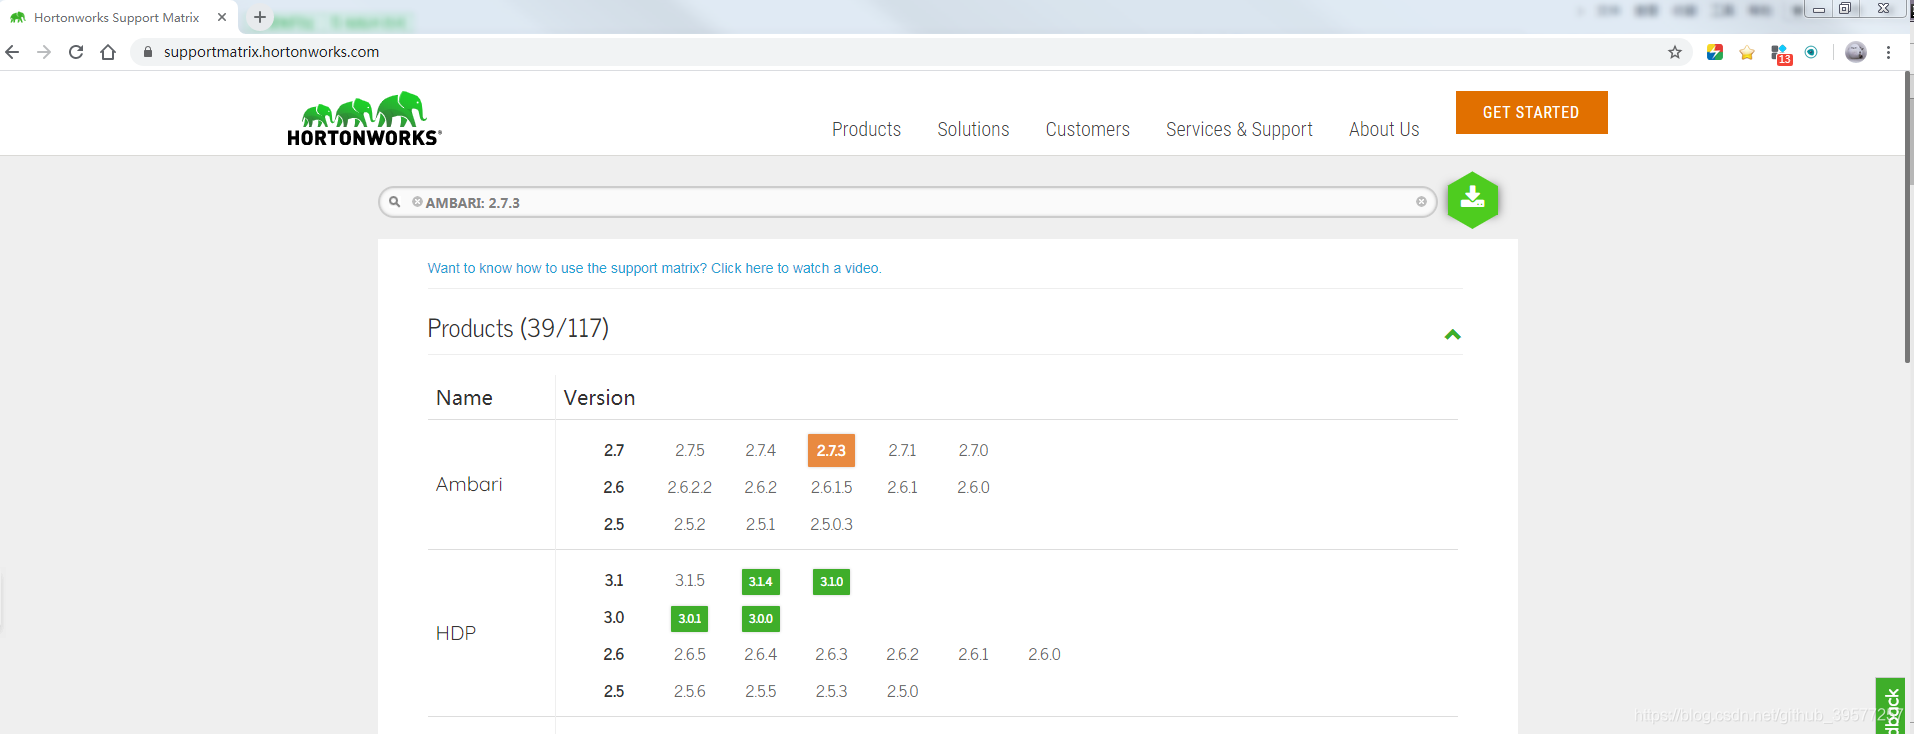Click the colorful square extension icon

[x=1715, y=52]
